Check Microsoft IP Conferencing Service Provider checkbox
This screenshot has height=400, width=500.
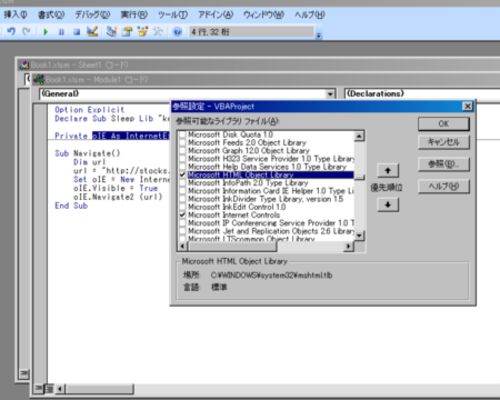(183, 223)
